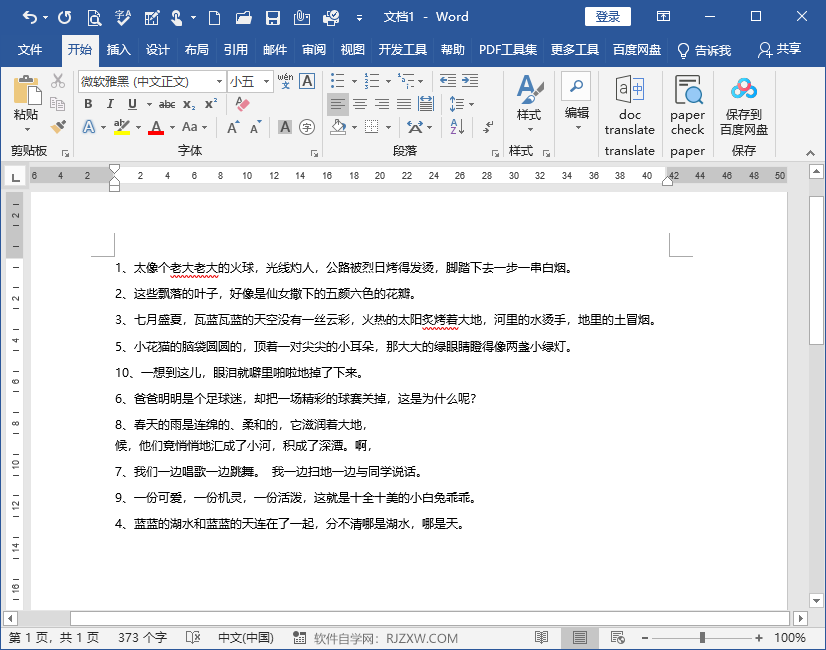Click the 100% zoom level indicator

(792, 636)
